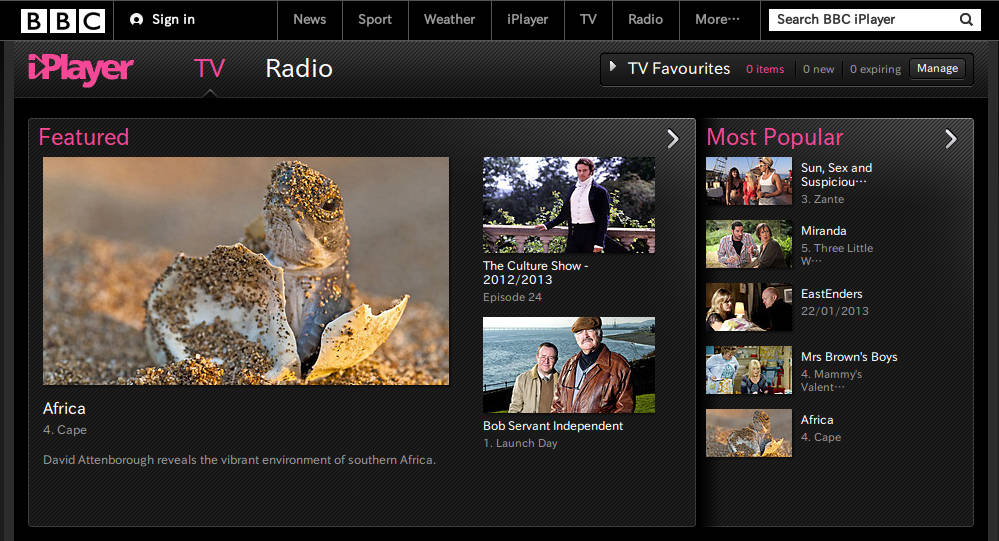Open the featured Africa title link

tap(64, 408)
